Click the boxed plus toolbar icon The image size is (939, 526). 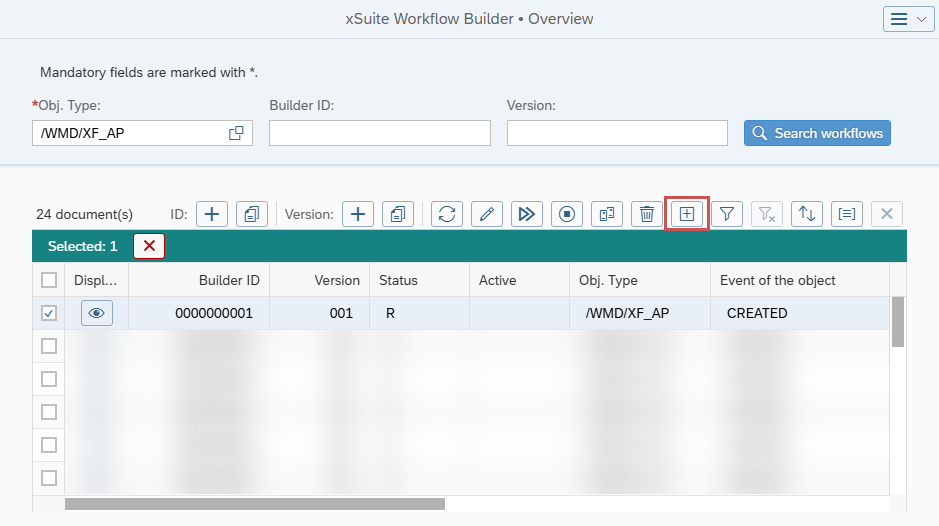[x=687, y=214]
